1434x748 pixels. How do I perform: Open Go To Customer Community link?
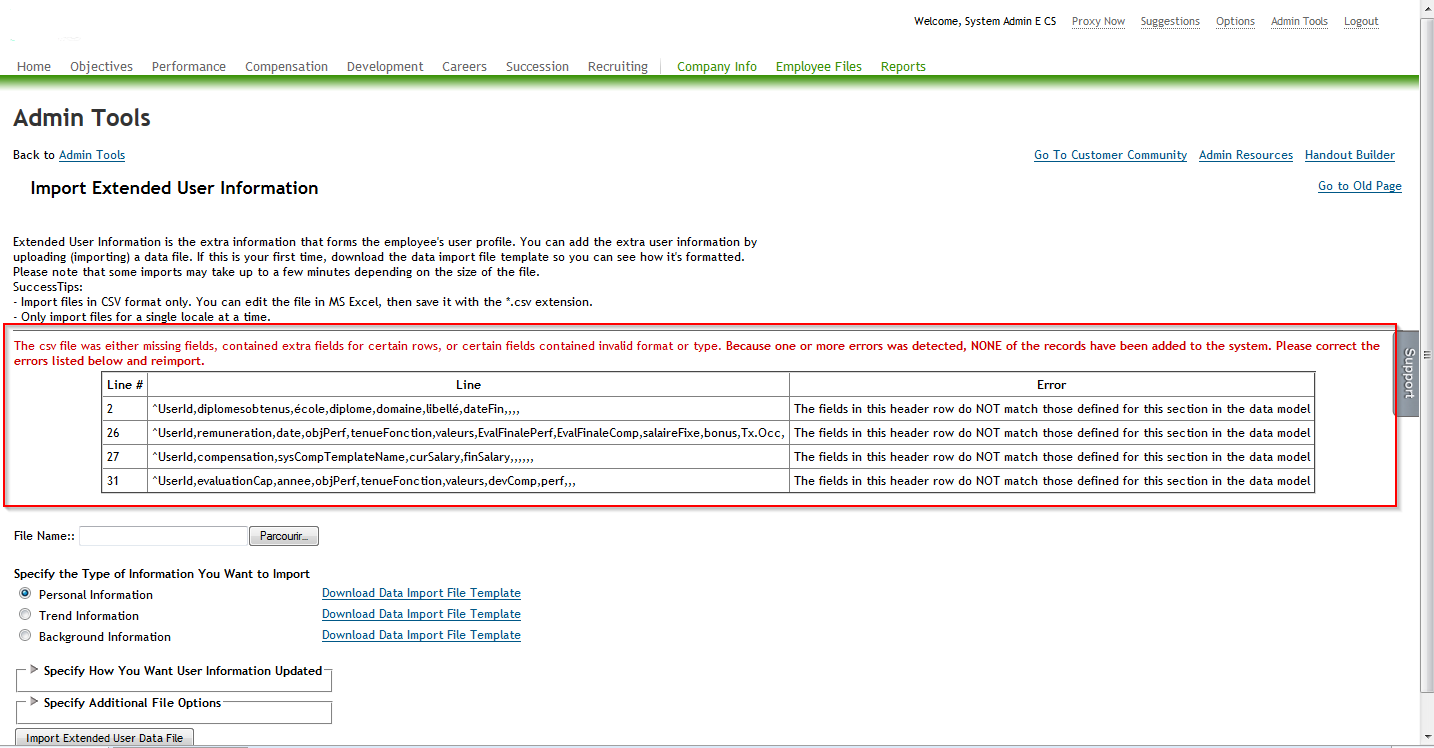[x=1110, y=155]
